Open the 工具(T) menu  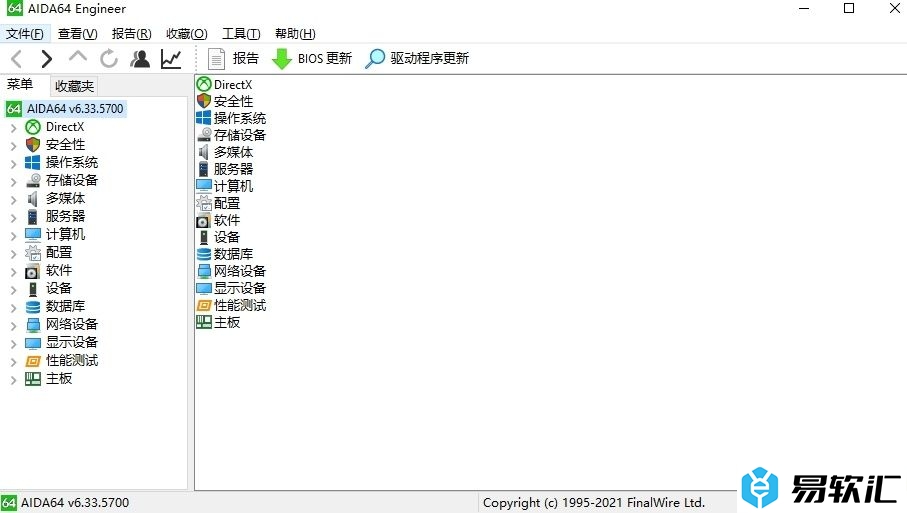pos(241,34)
